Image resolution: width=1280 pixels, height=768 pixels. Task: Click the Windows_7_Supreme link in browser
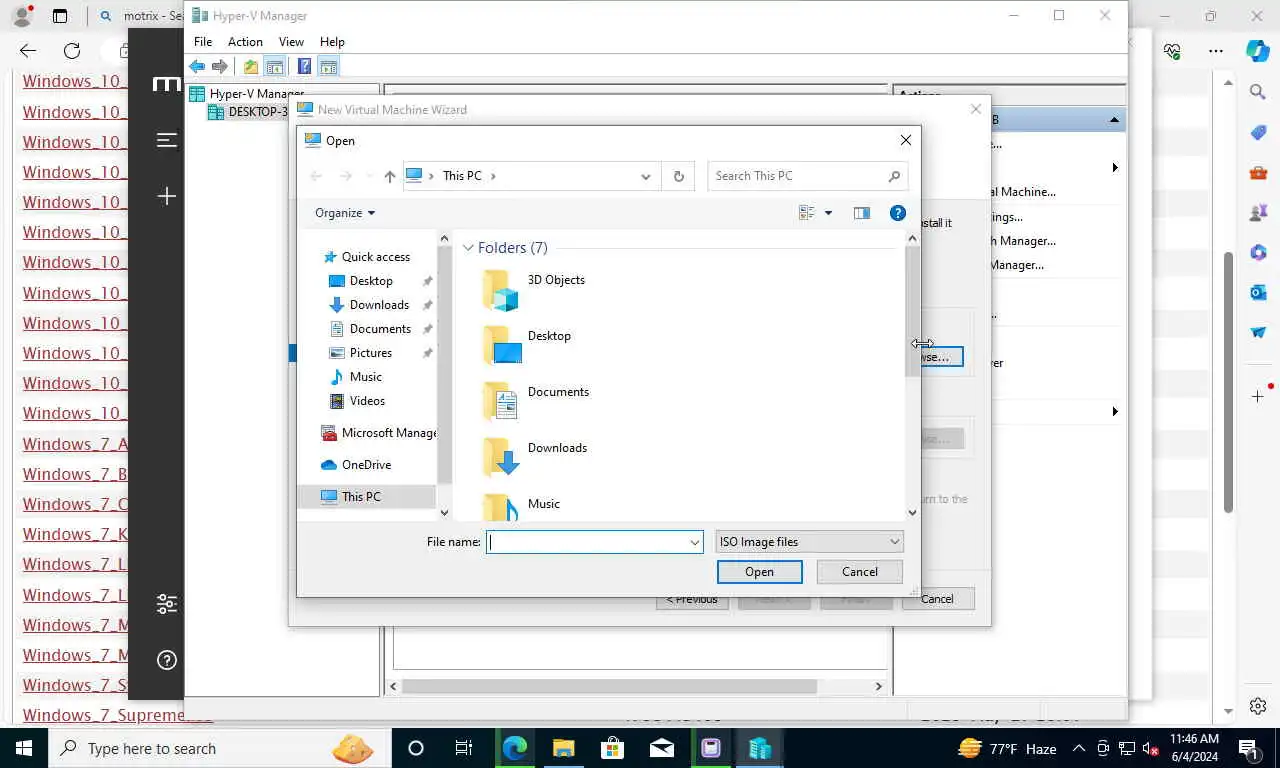pos(118,715)
